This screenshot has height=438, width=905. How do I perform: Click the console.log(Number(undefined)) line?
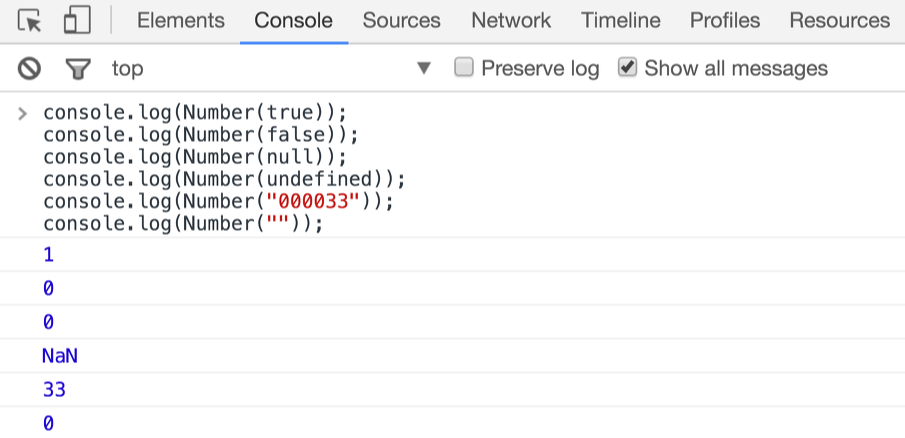(x=225, y=179)
